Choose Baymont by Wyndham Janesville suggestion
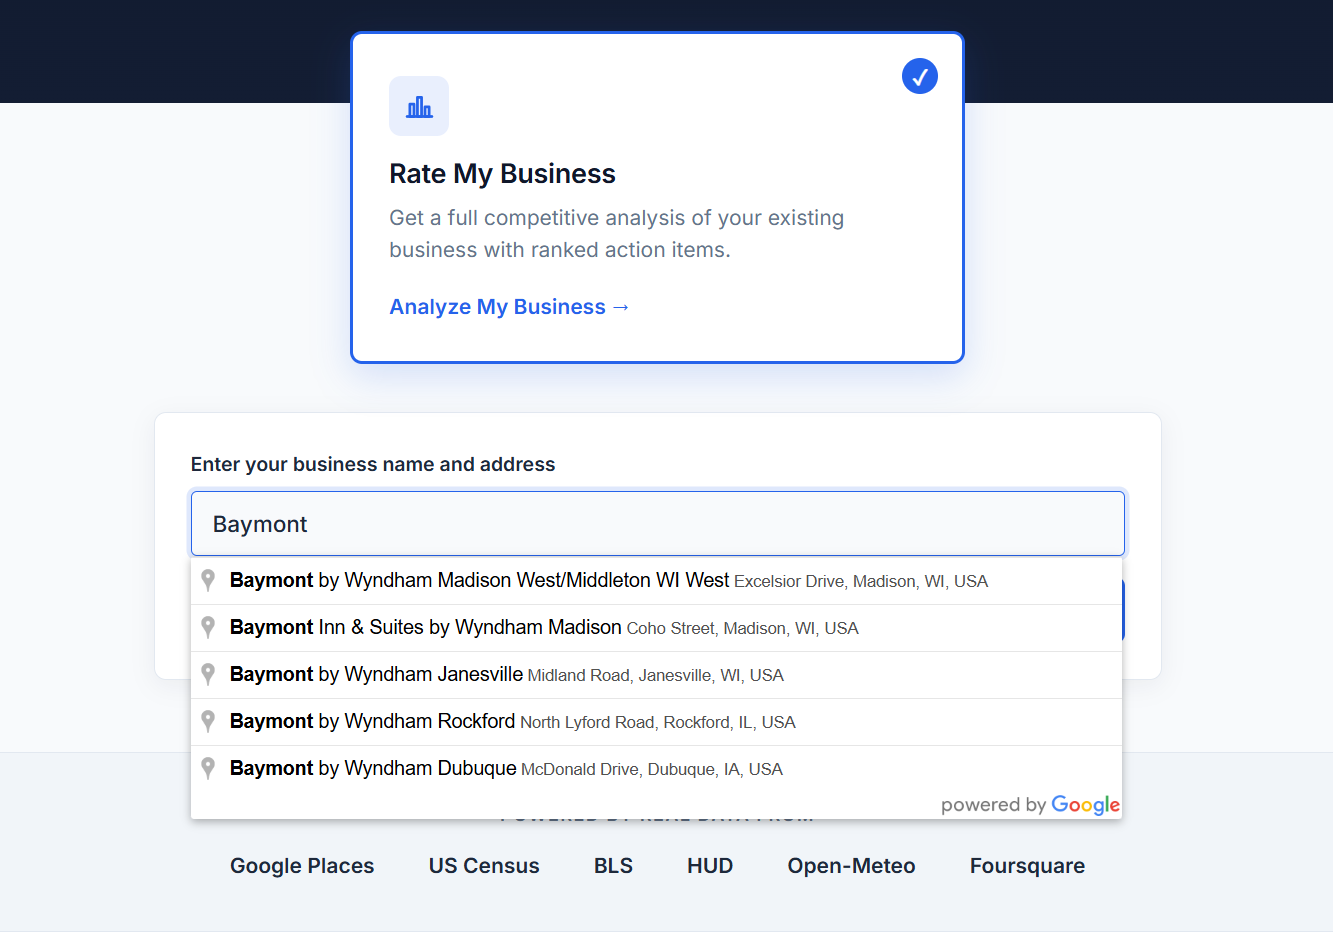Image resolution: width=1333 pixels, height=933 pixels. point(656,675)
